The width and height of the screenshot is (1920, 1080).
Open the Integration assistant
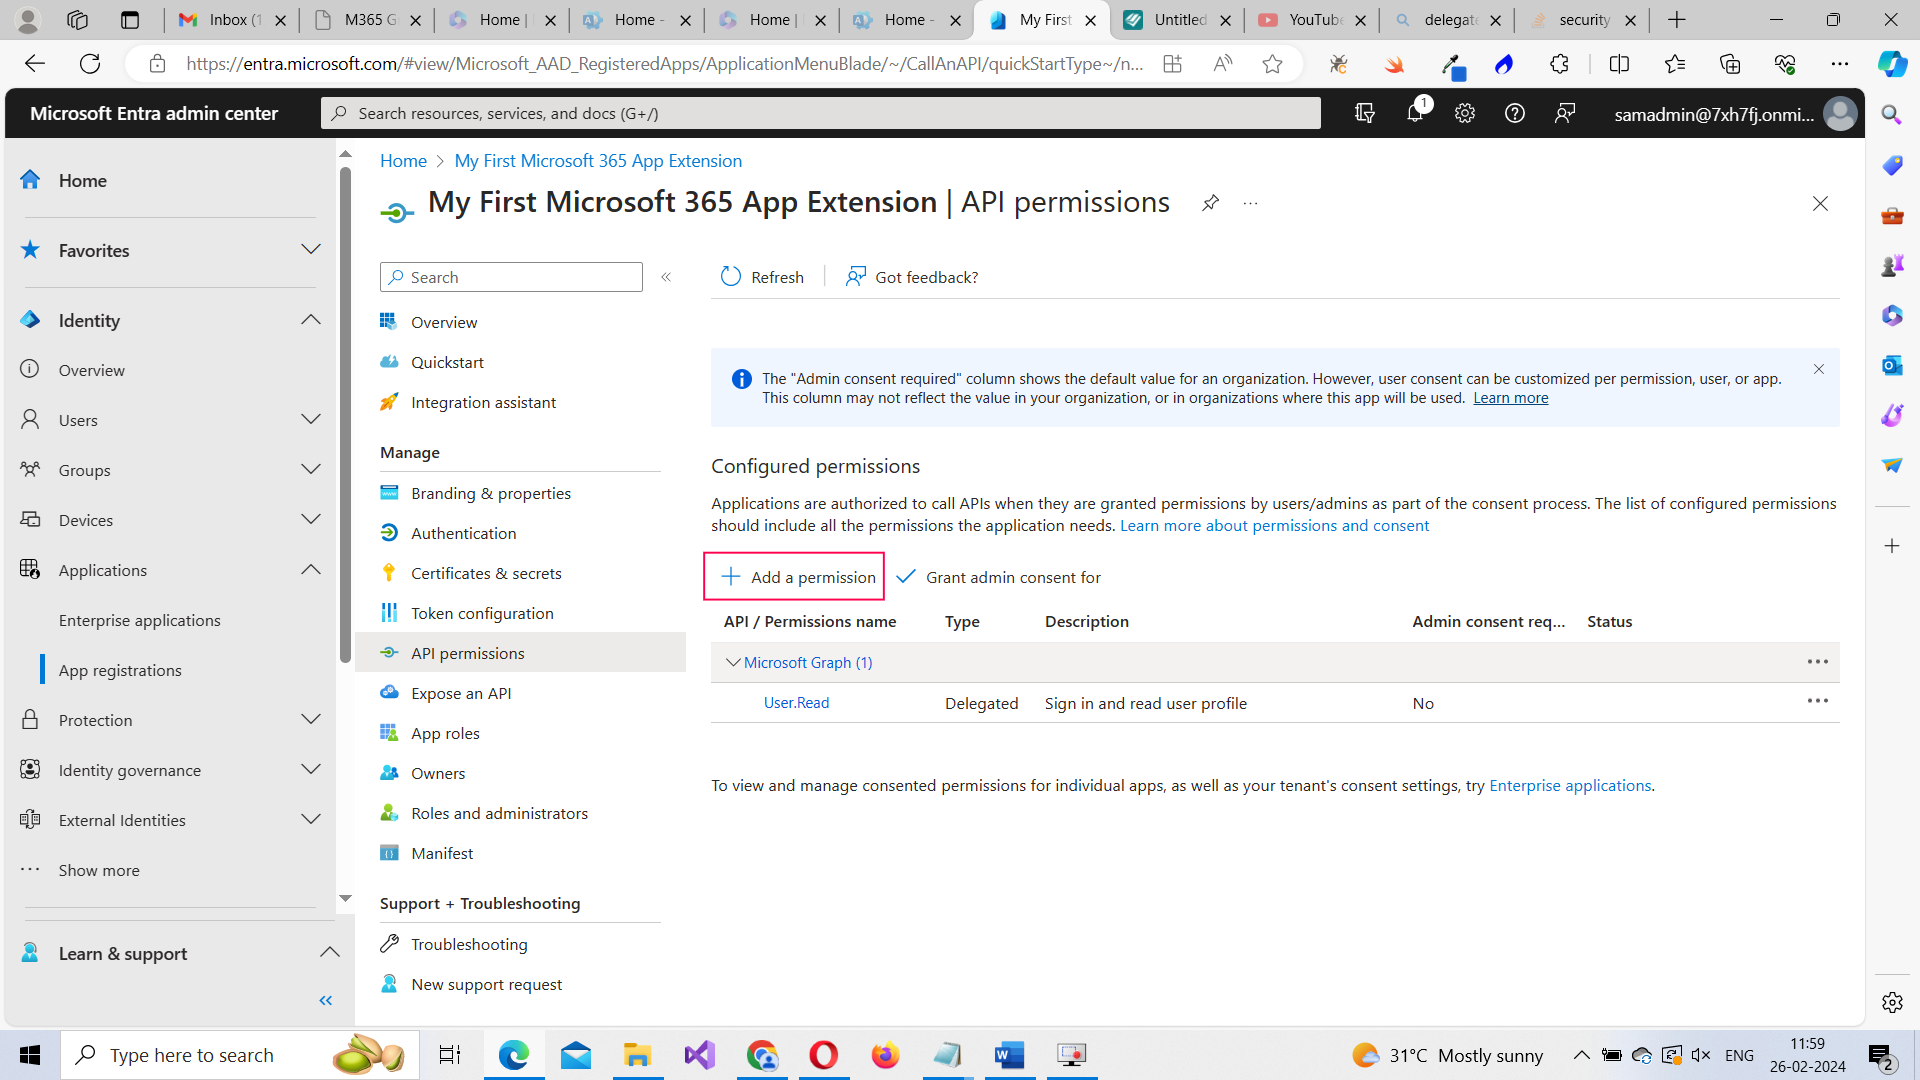(484, 402)
